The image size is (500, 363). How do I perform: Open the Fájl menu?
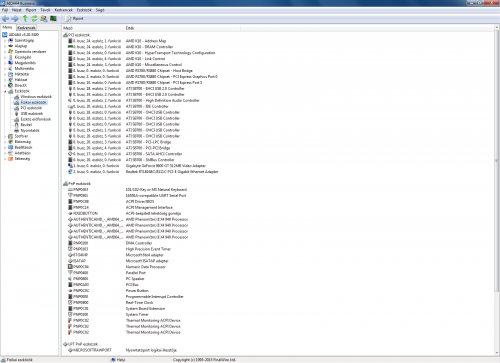point(5,10)
